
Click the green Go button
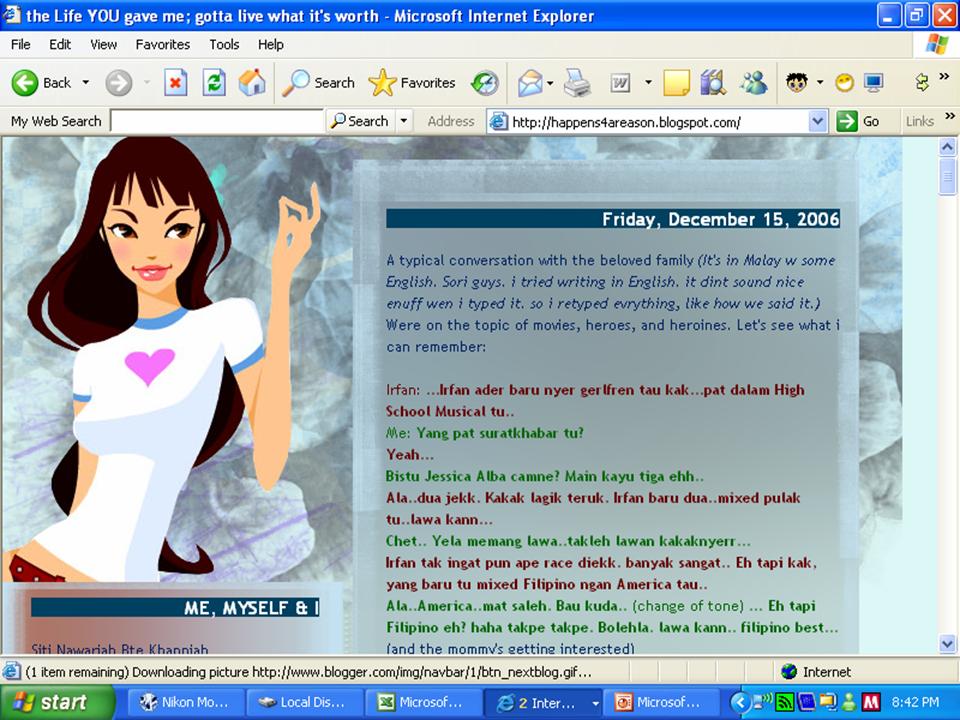click(859, 121)
